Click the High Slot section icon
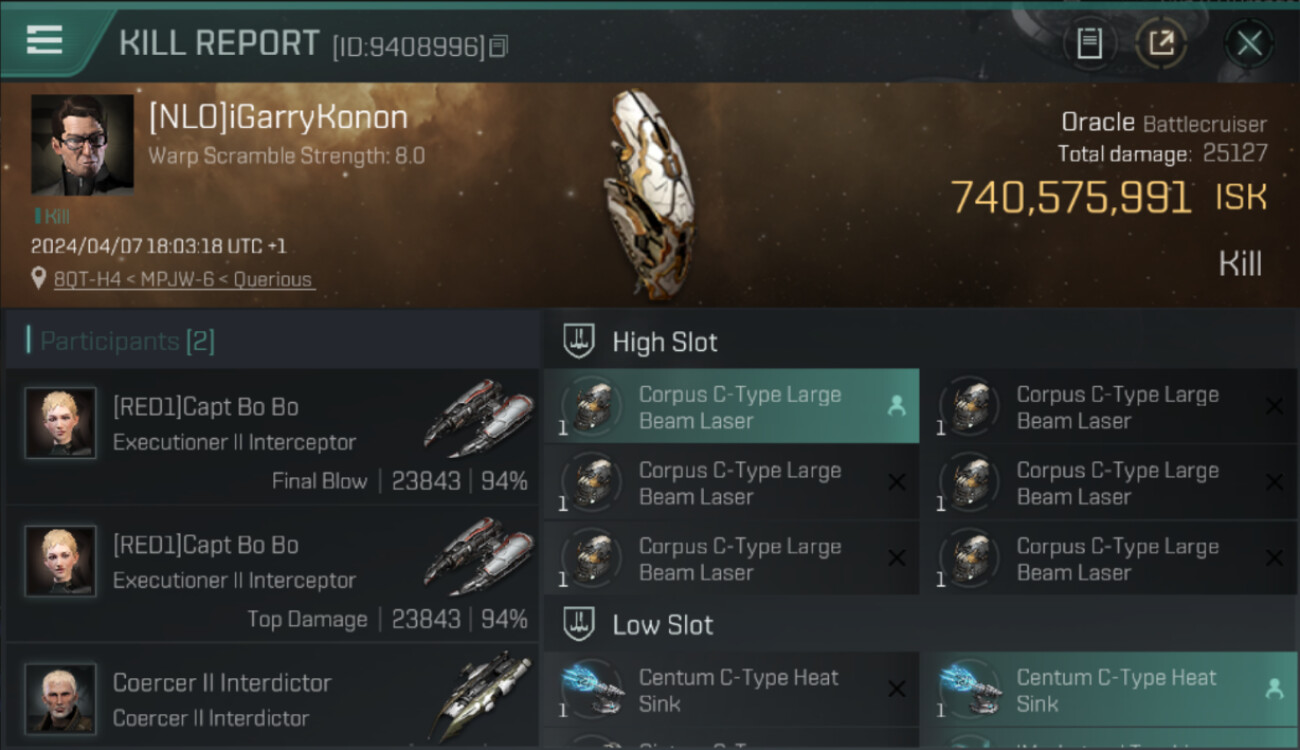Screen dimensions: 1300x750 580,341
